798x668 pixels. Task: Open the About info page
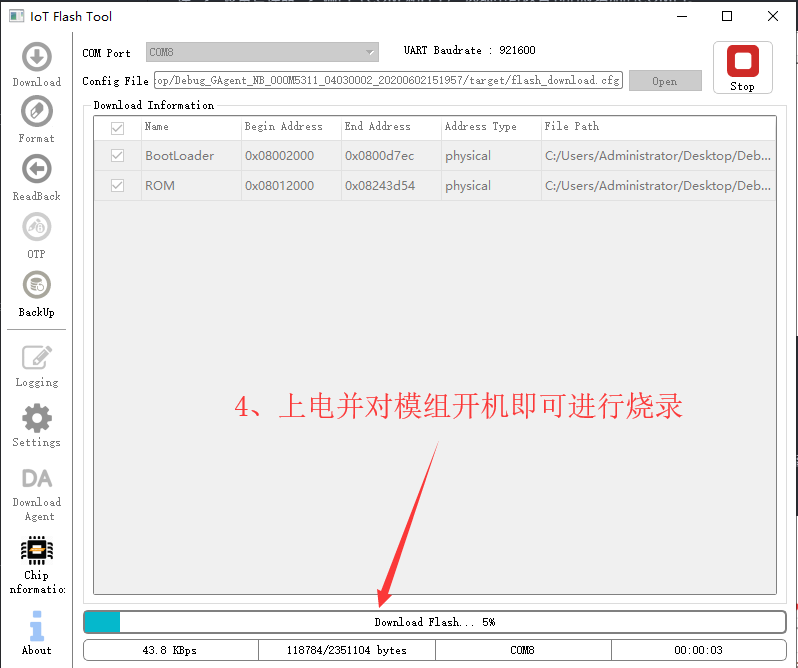tap(37, 632)
